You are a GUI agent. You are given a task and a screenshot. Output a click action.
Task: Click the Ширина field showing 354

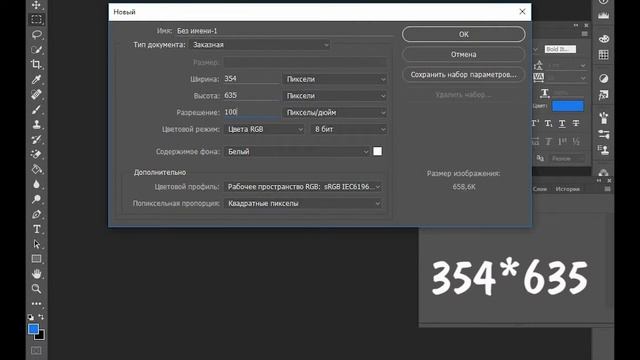(251, 79)
